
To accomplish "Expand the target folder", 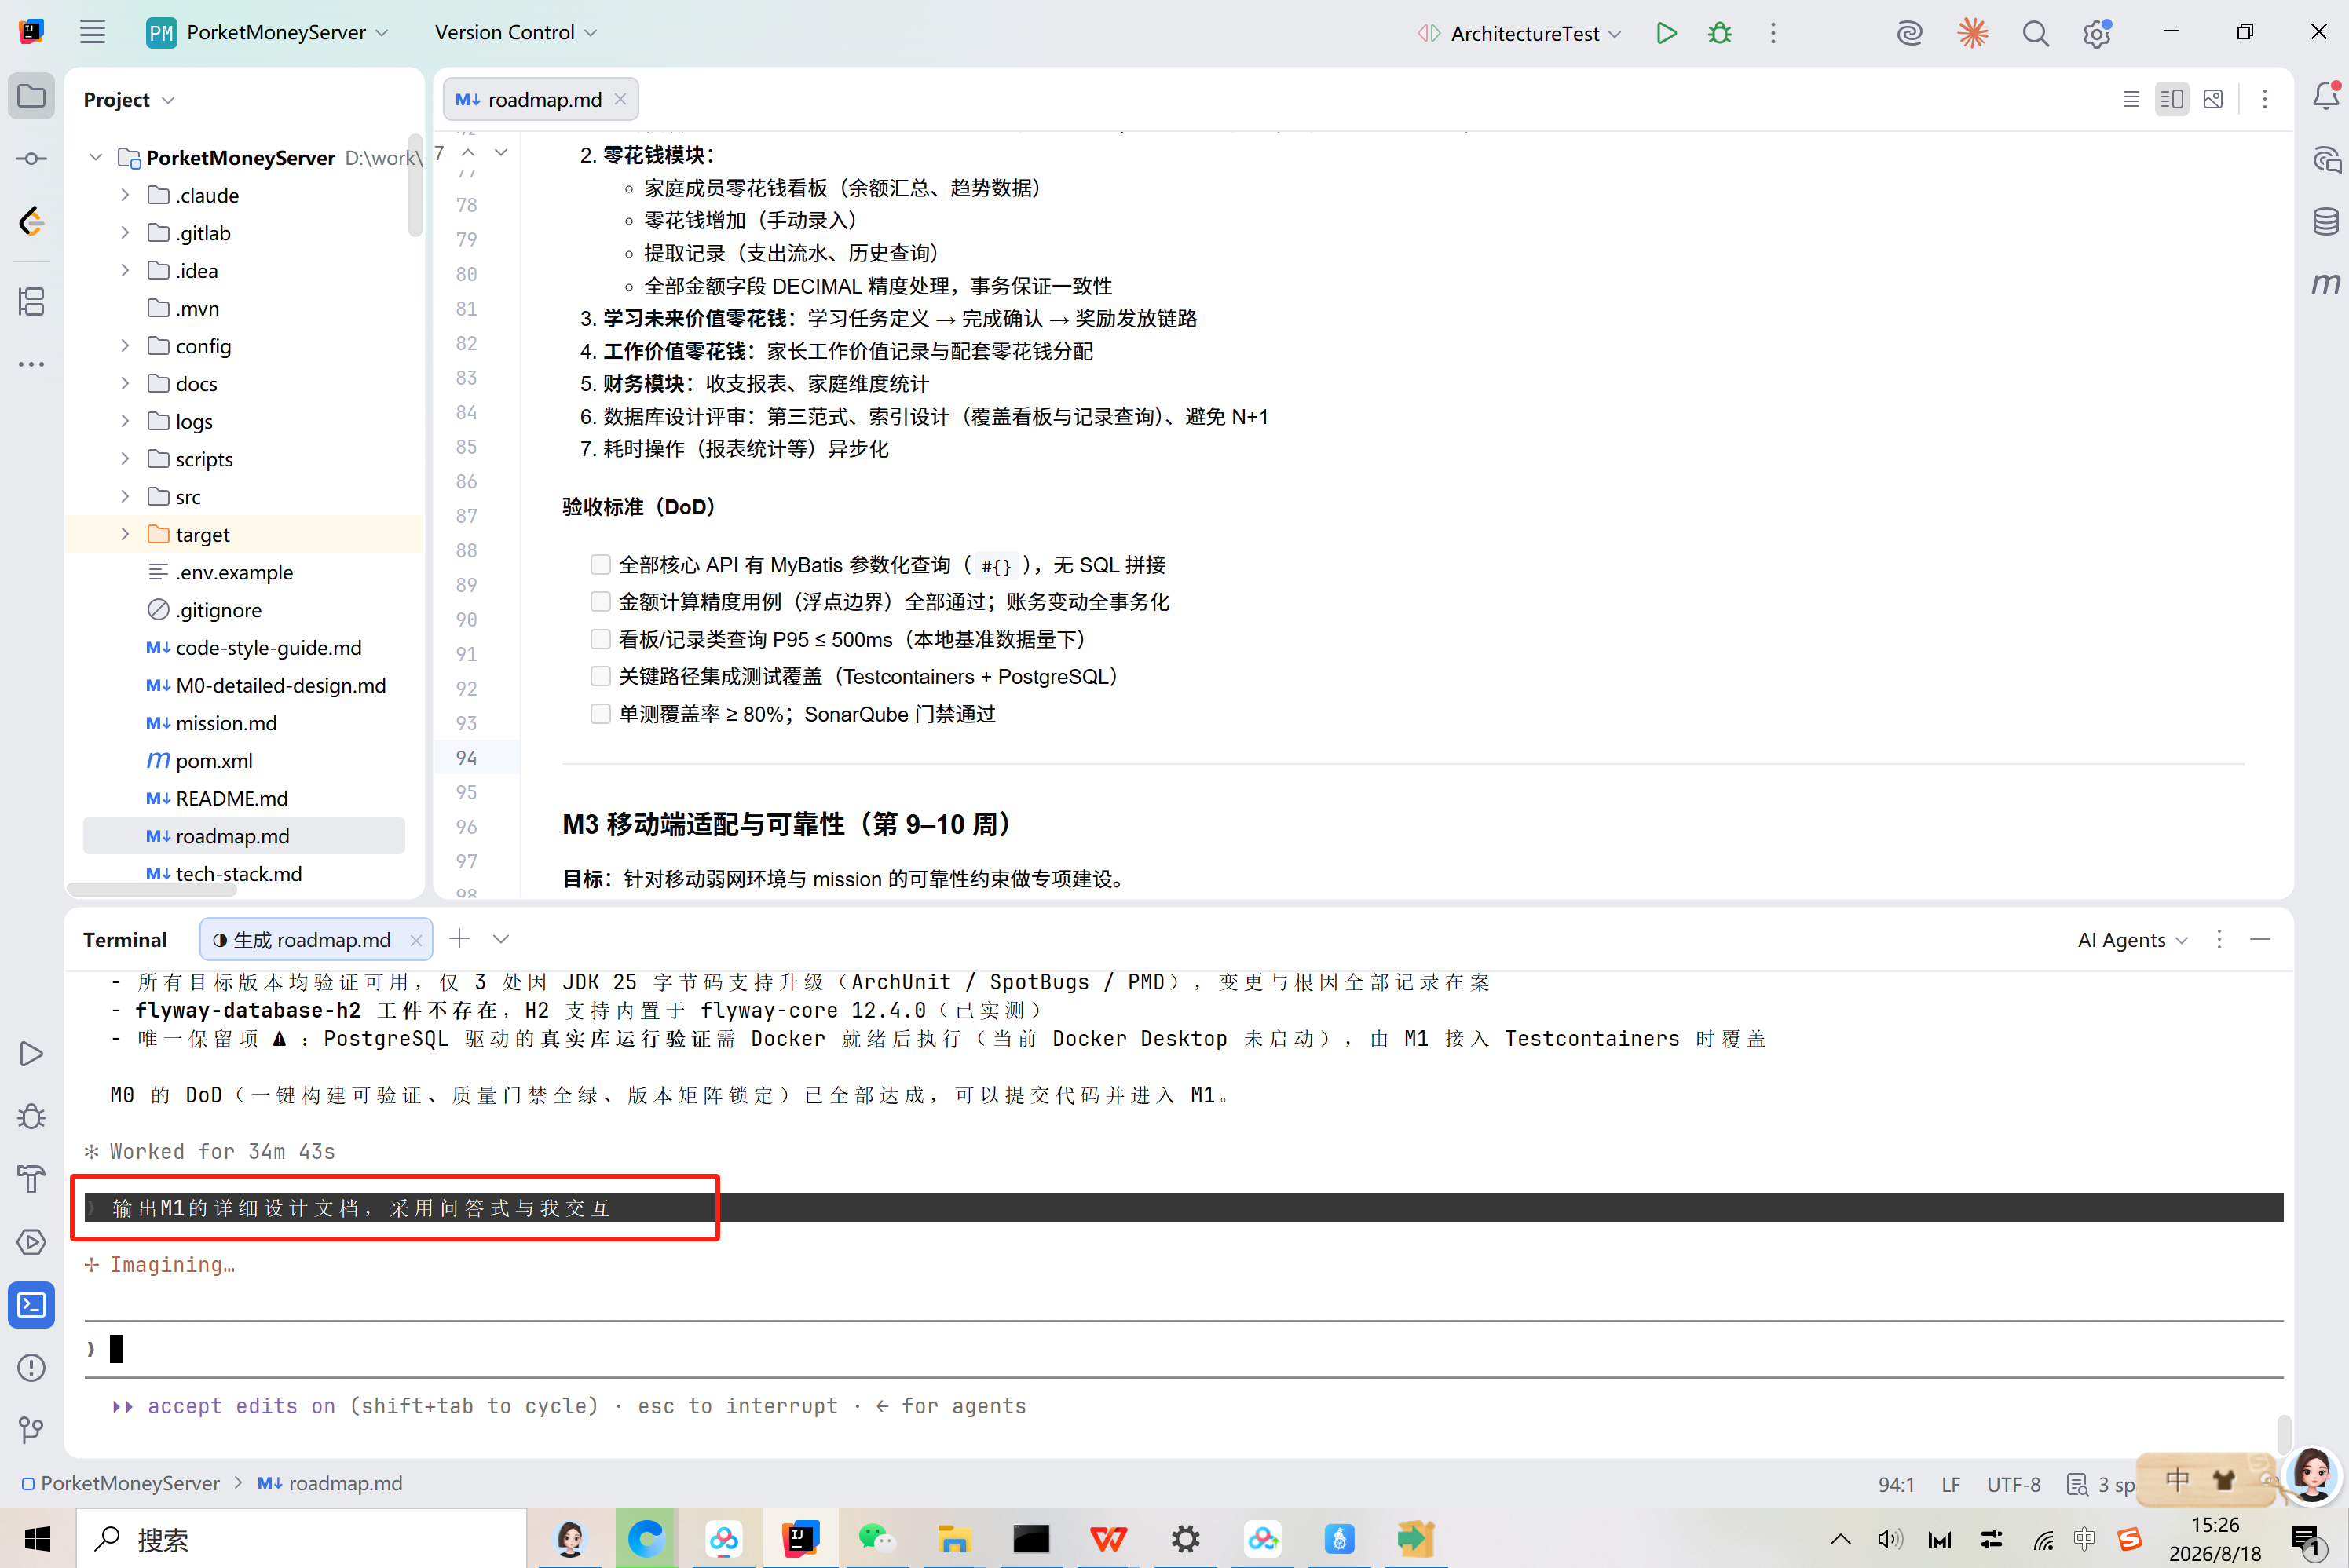I will 125,534.
